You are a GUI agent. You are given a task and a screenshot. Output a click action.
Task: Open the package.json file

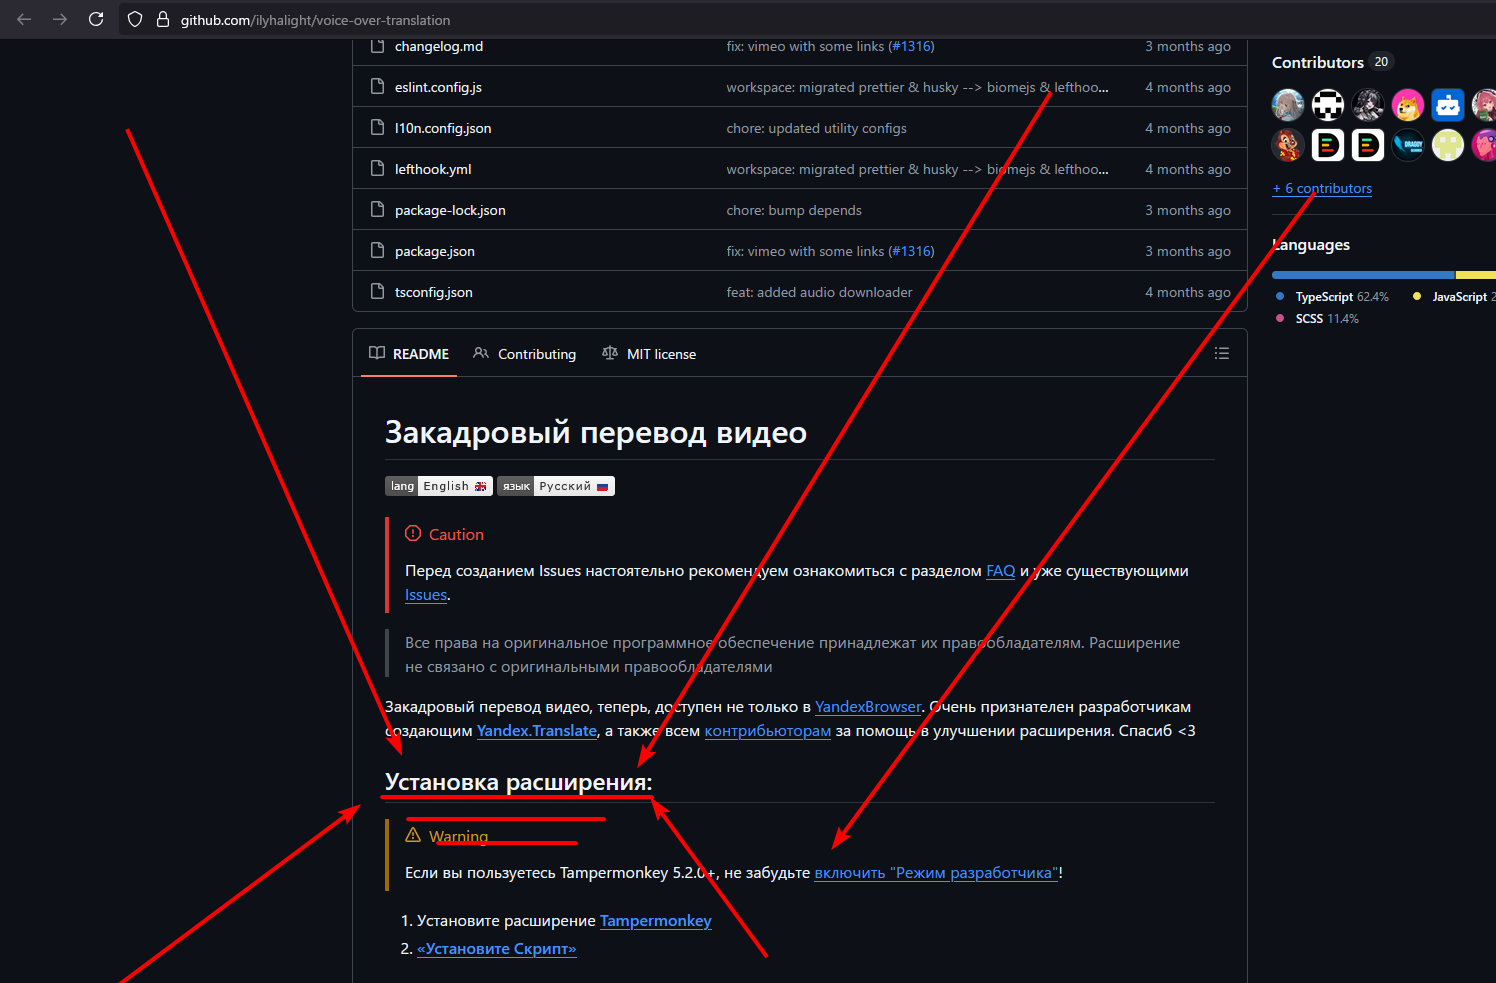435,251
